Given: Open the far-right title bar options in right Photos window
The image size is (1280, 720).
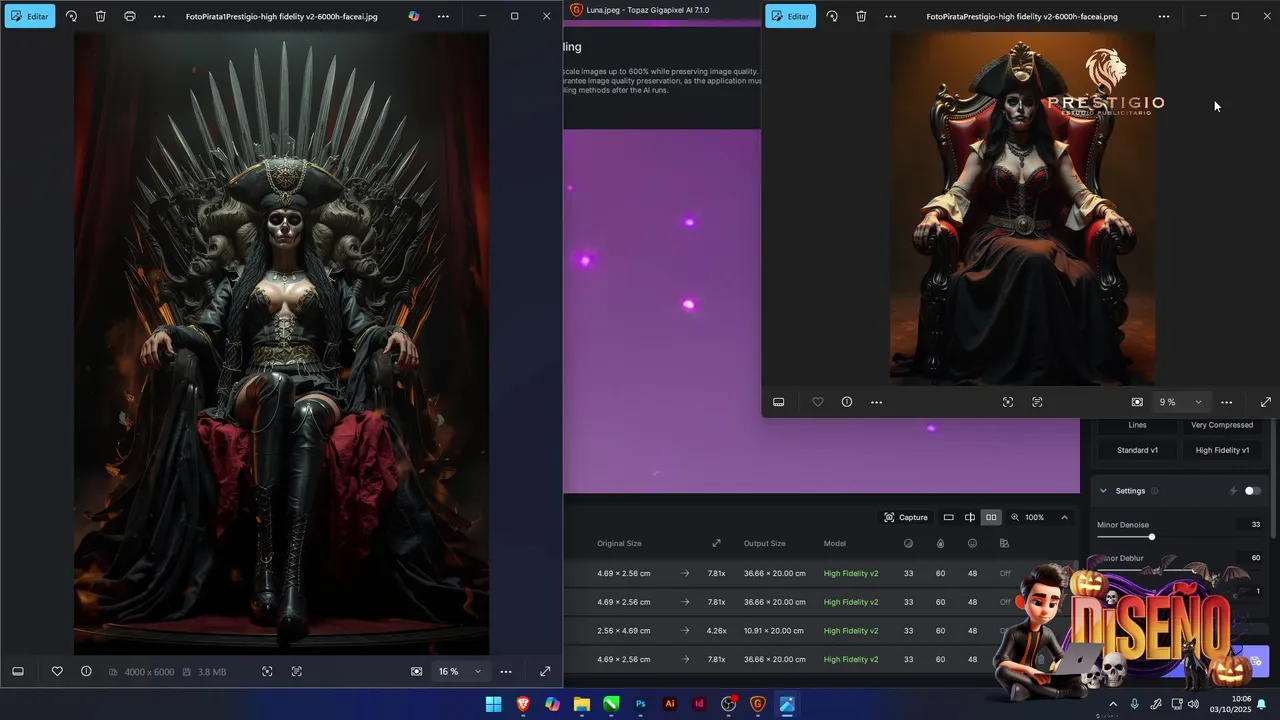Looking at the screenshot, I should coord(1163,16).
